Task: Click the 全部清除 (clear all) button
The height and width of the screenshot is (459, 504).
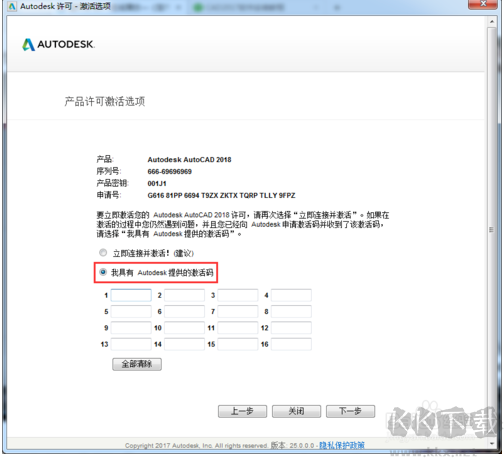Action: tap(137, 364)
